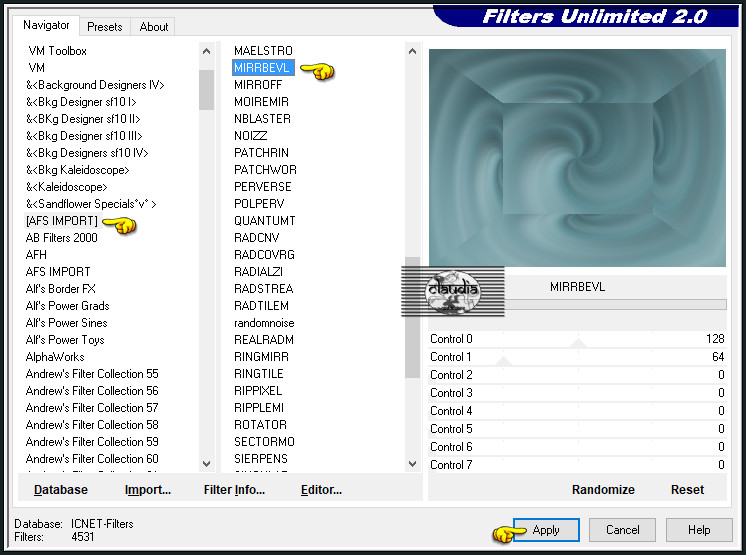Click the category list scrollbar thumb
Image resolution: width=746 pixels, height=555 pixels.
[x=206, y=90]
